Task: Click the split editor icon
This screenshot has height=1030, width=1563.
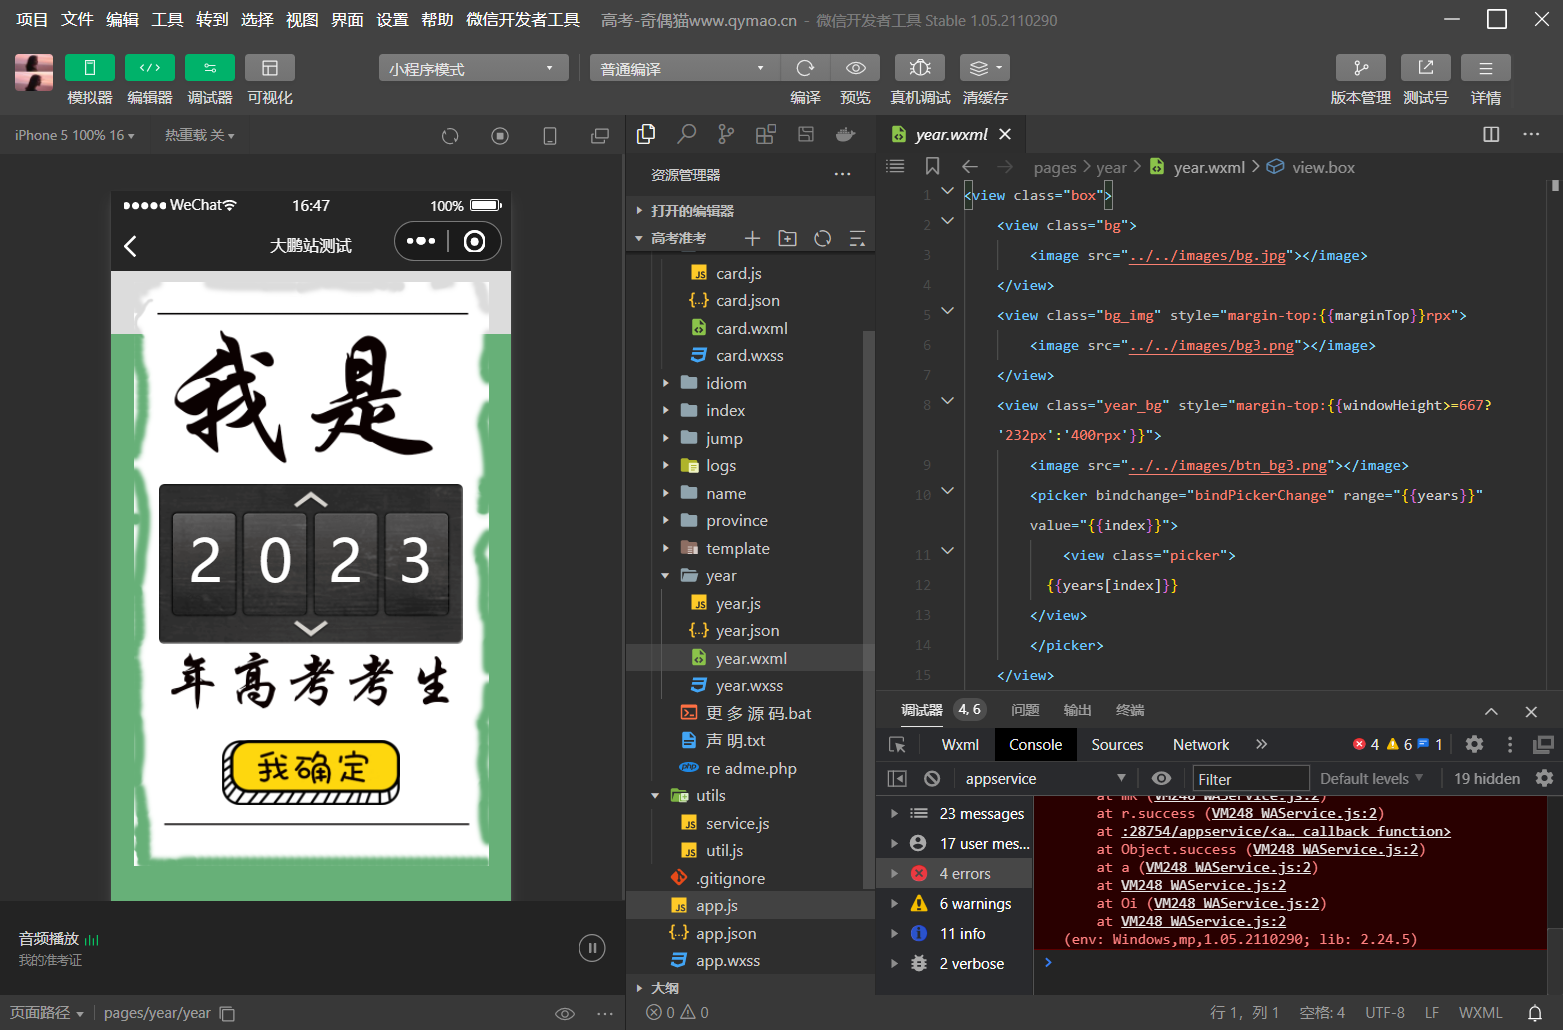Action: coord(1491,134)
